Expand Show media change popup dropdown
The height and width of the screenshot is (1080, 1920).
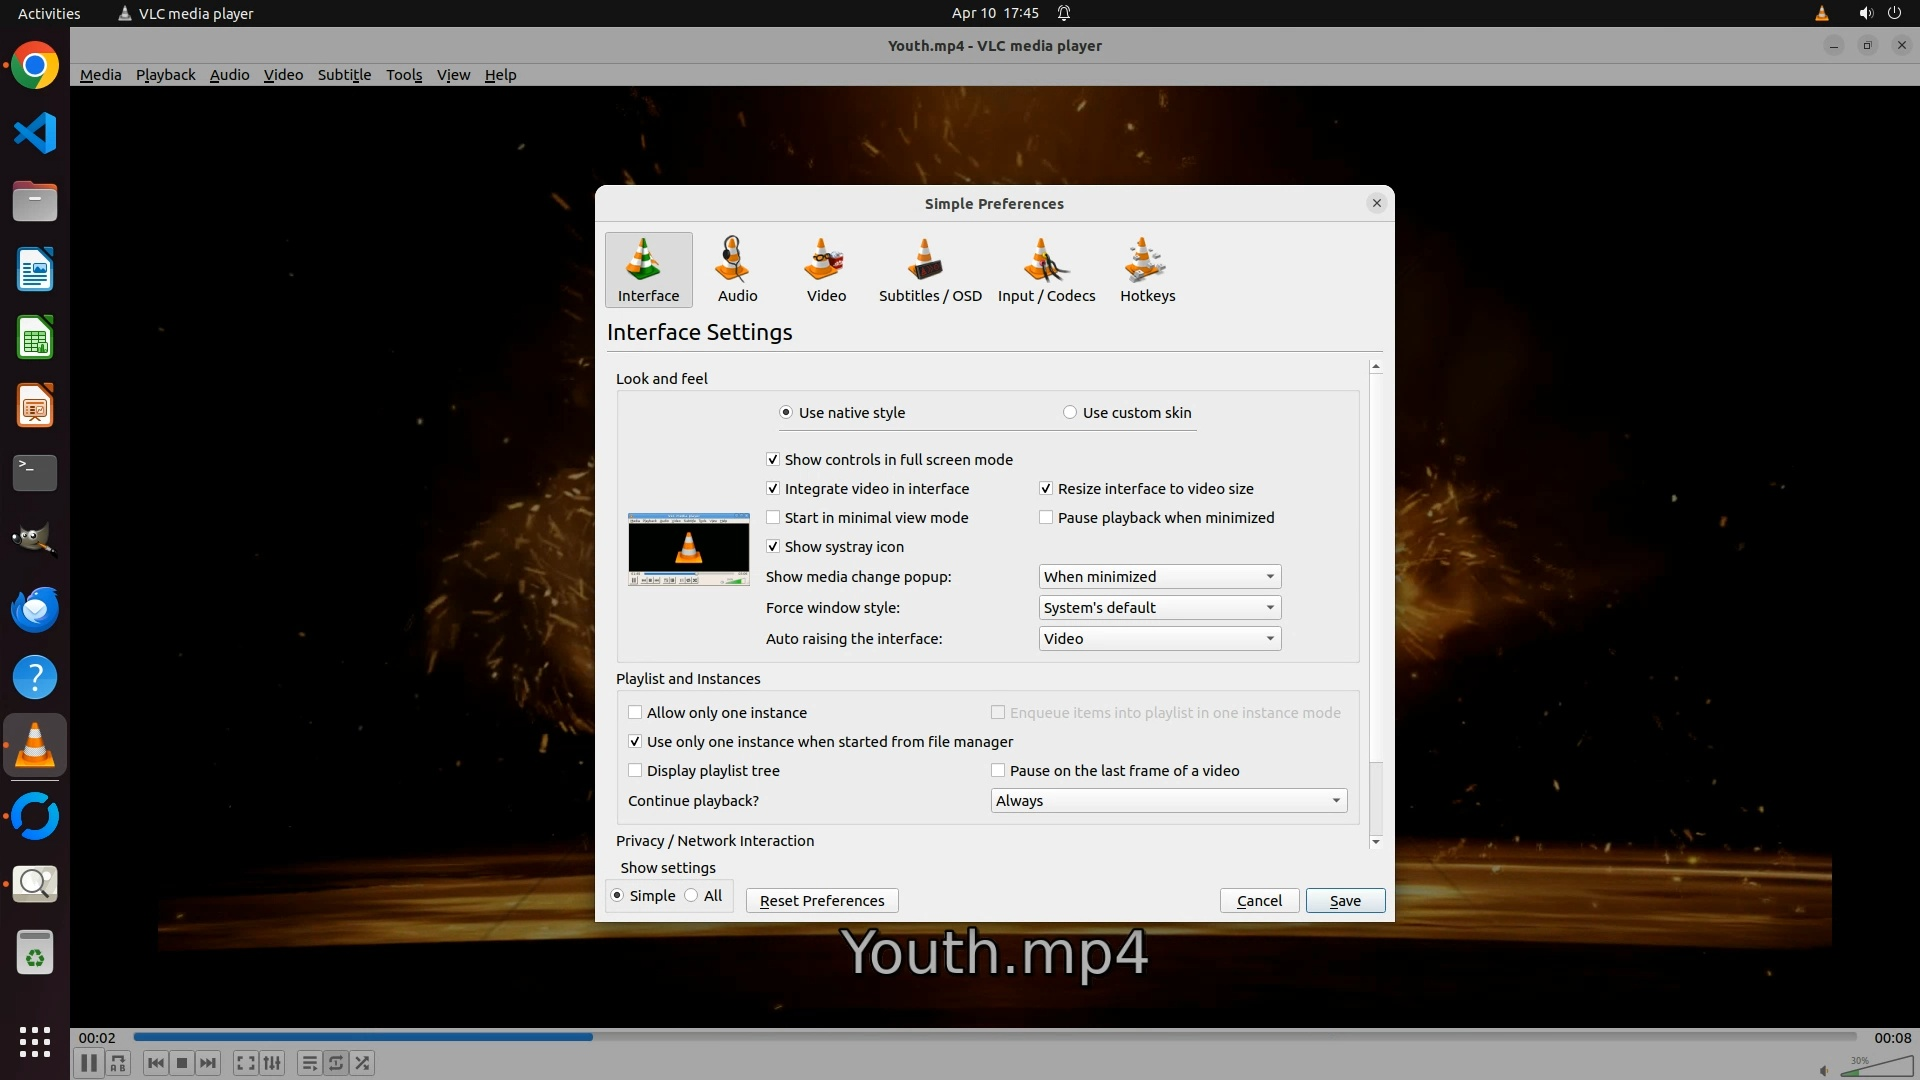click(1159, 577)
